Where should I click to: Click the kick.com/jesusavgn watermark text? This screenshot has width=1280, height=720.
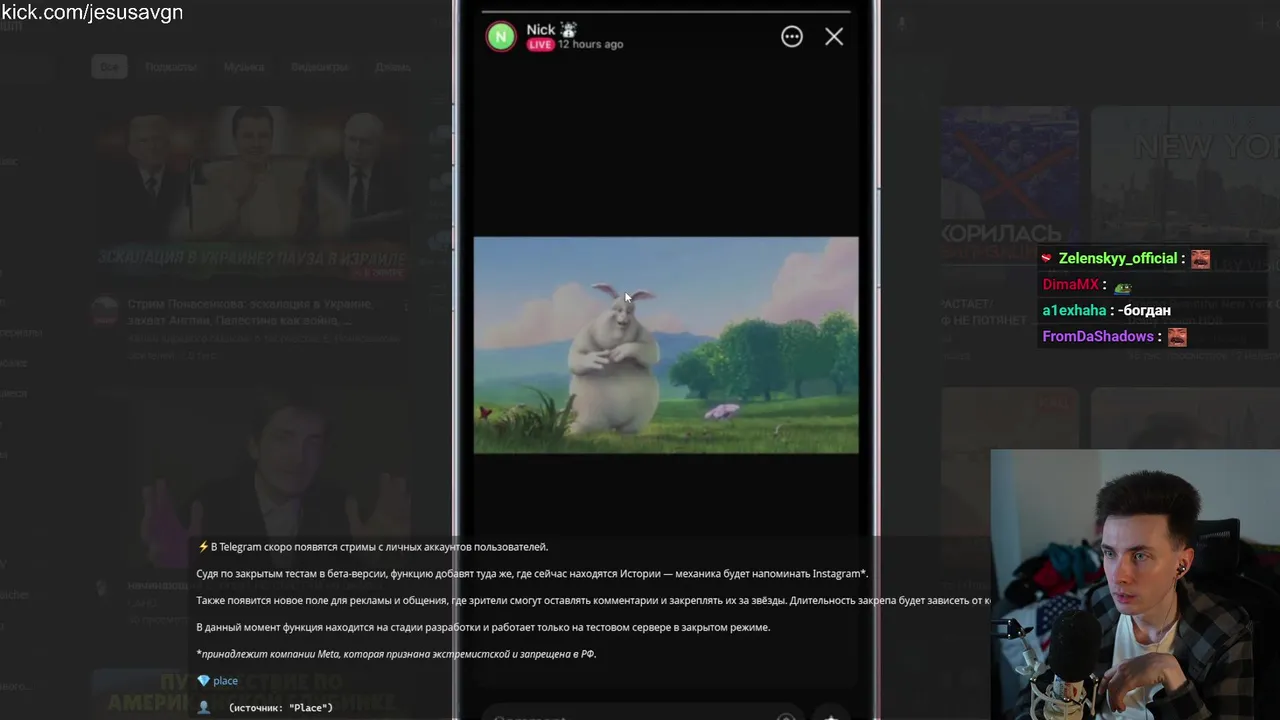tap(92, 13)
